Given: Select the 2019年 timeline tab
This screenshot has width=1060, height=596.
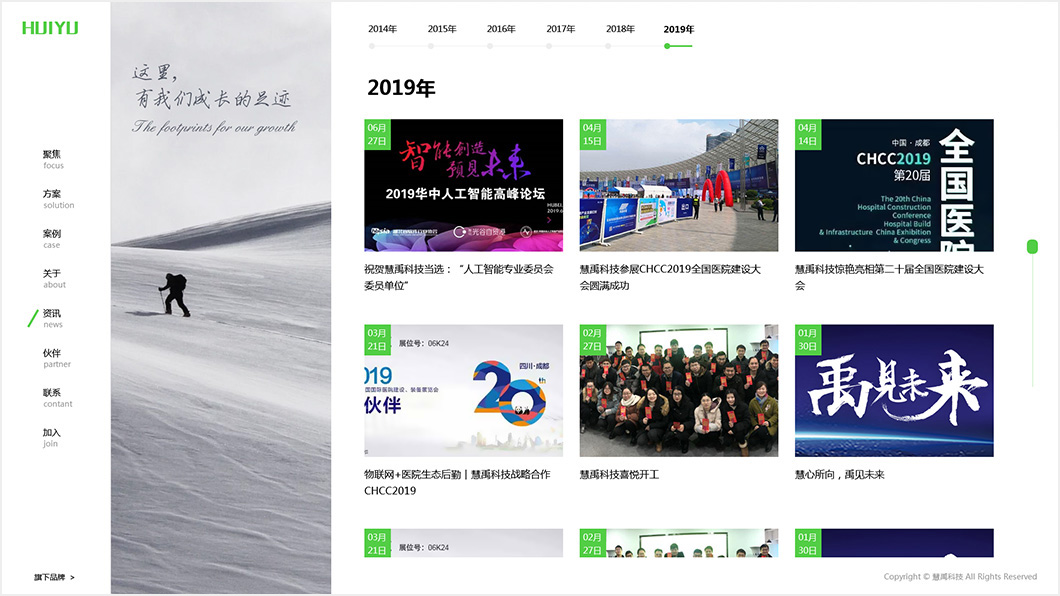Looking at the screenshot, I should click(679, 29).
